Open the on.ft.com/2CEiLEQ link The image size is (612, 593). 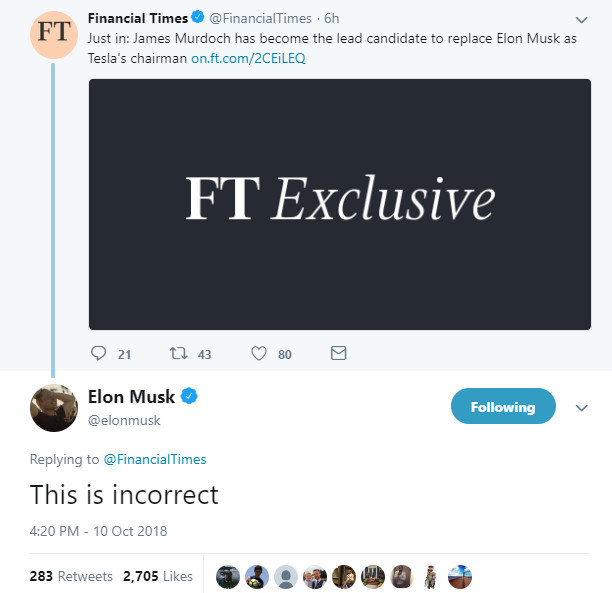[248, 58]
